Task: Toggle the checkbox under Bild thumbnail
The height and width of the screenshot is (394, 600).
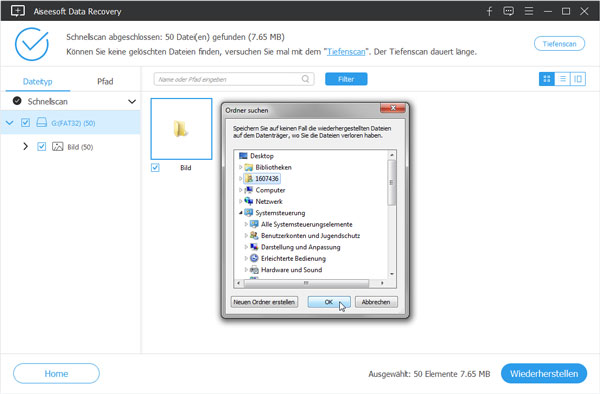Action: pos(155,168)
